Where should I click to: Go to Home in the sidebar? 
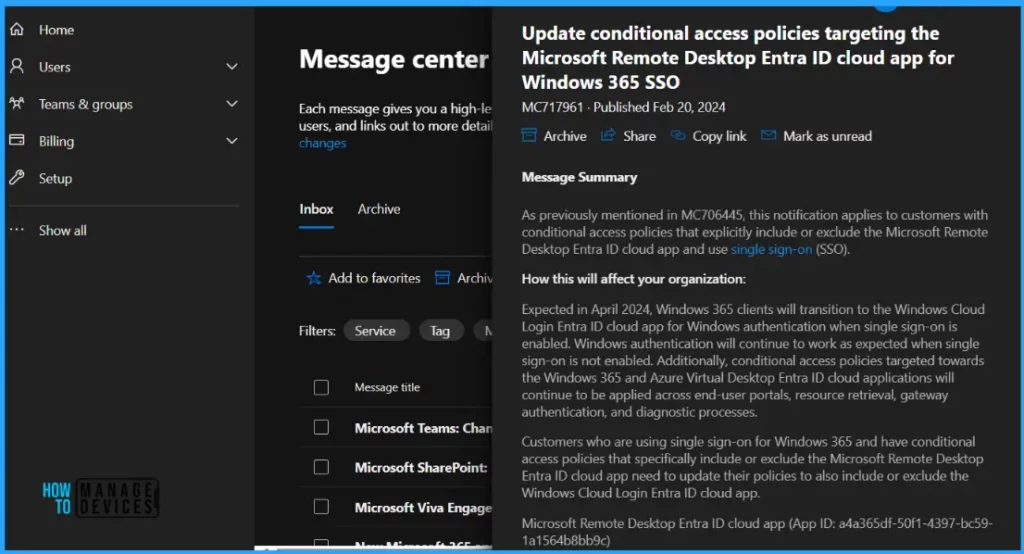[56, 29]
